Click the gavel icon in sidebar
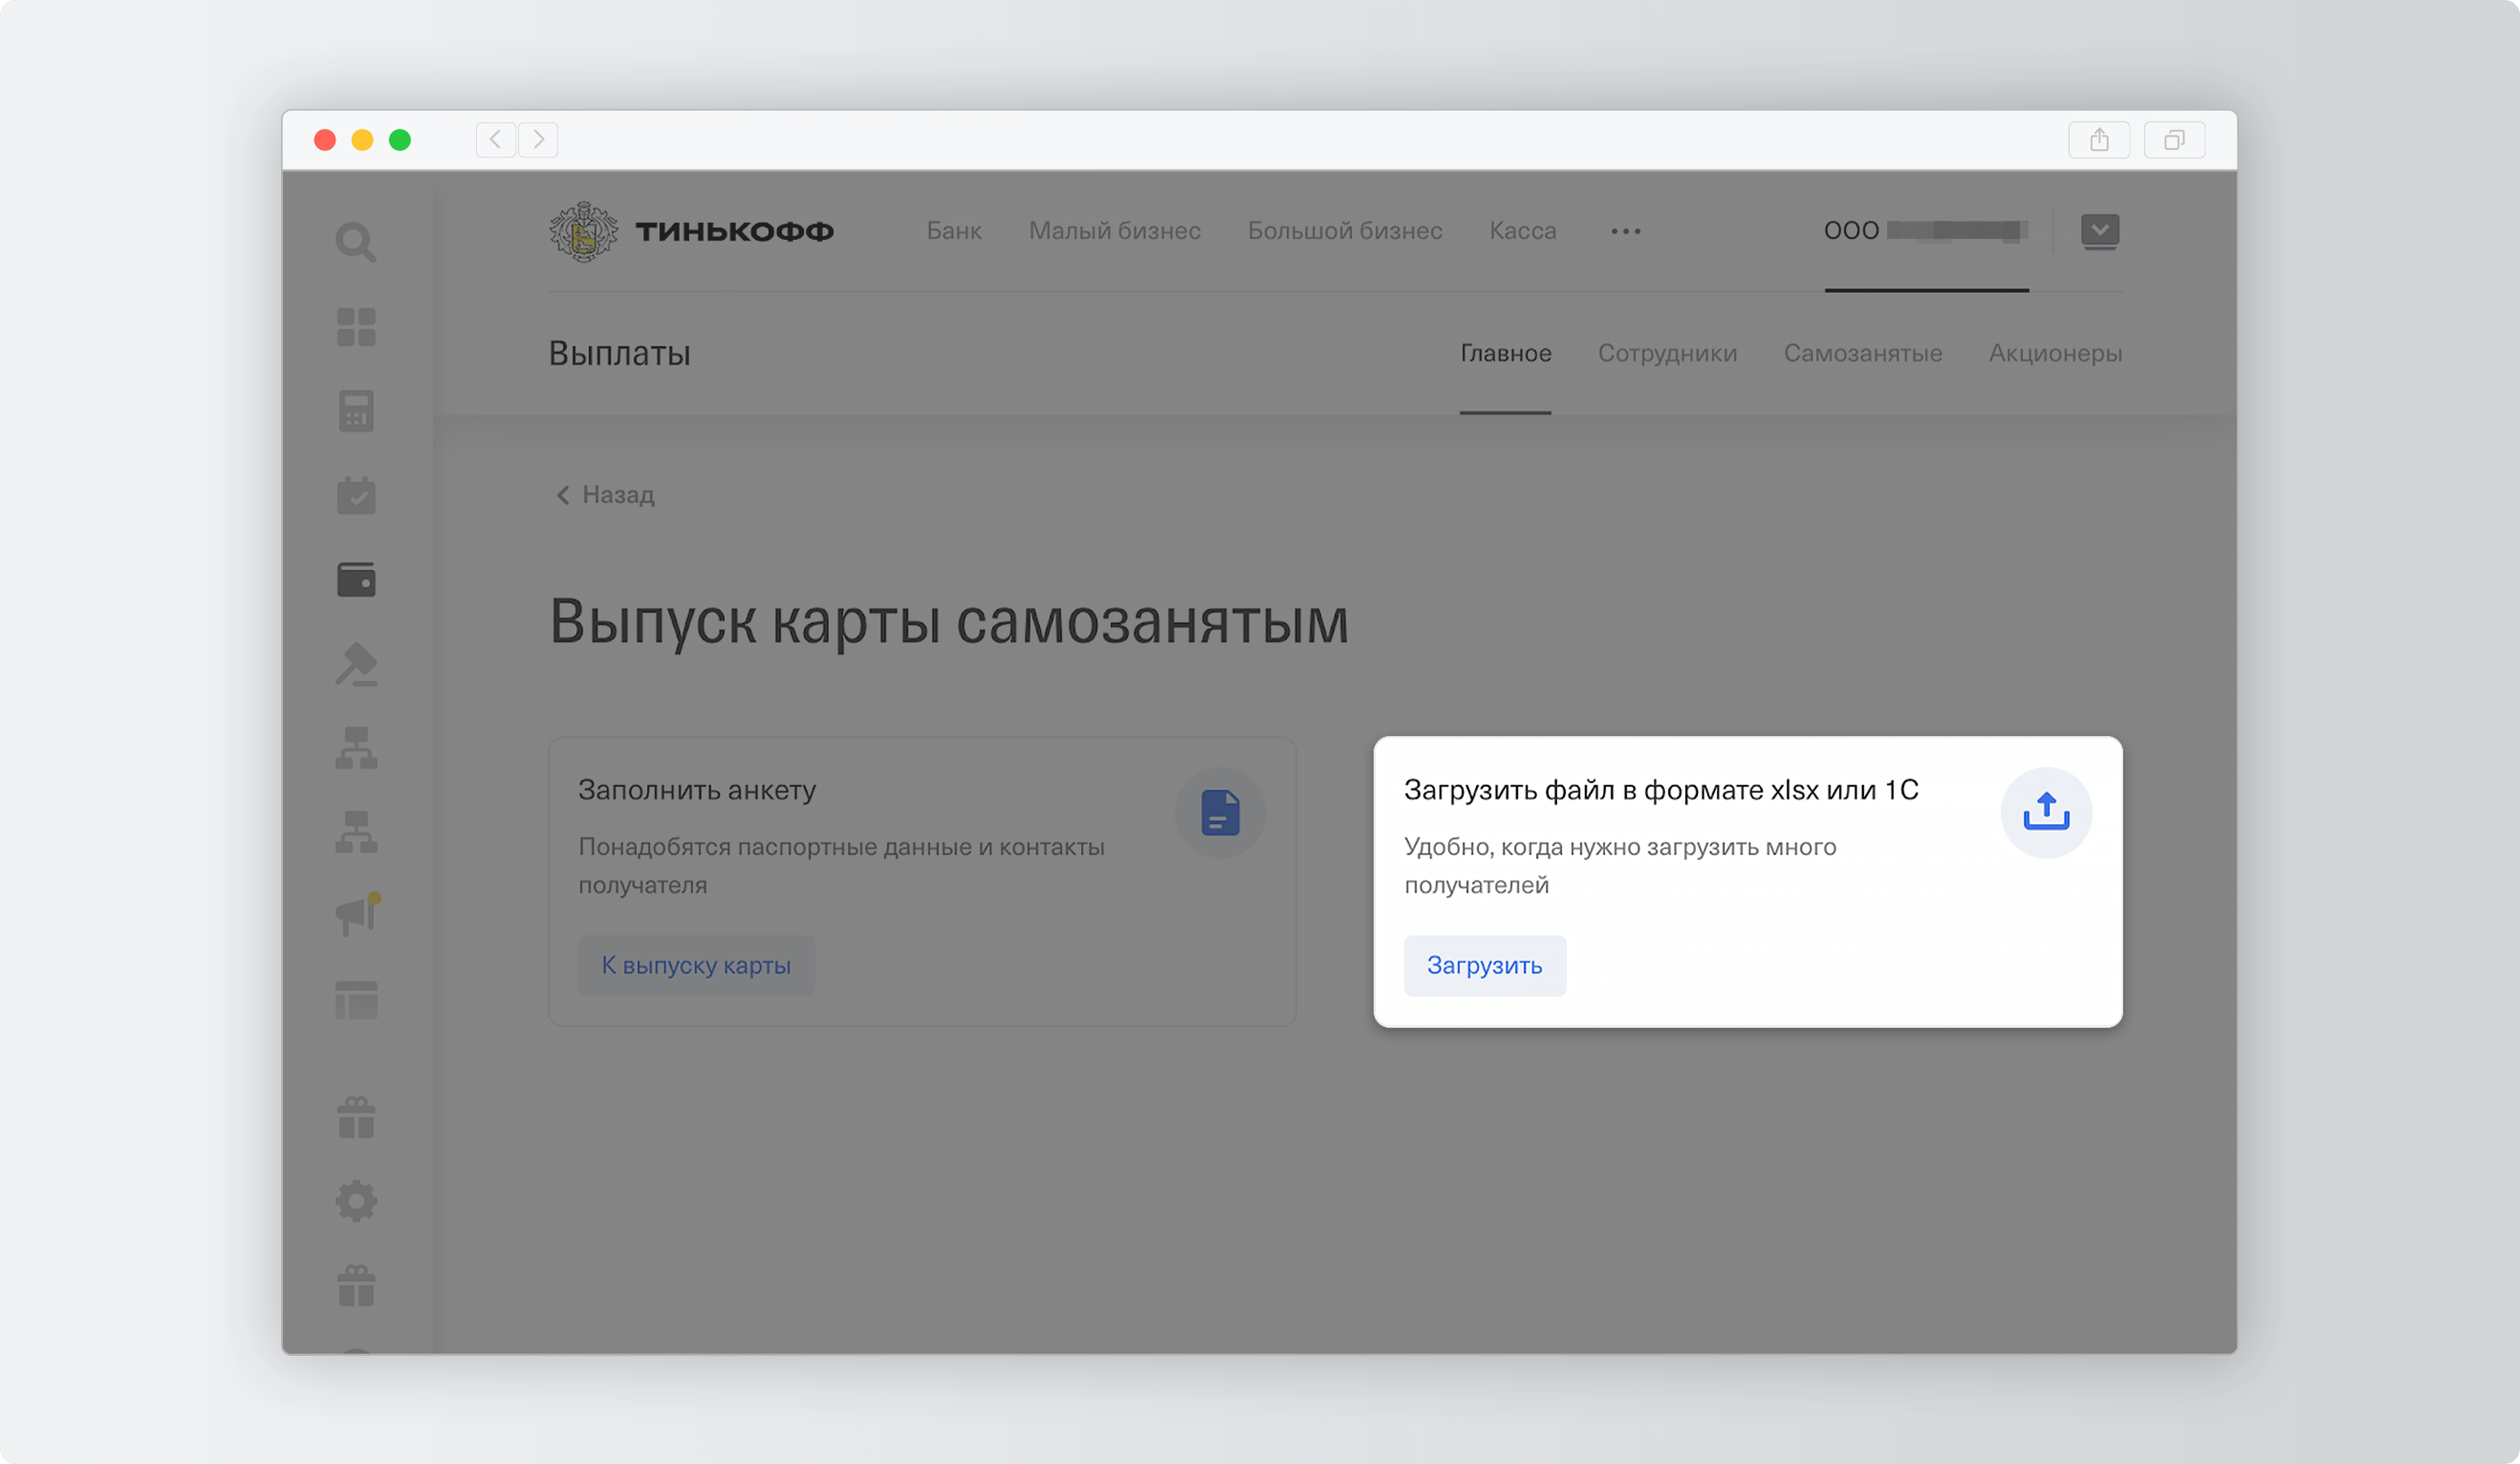Screen dimensions: 2520x1464 [356, 664]
